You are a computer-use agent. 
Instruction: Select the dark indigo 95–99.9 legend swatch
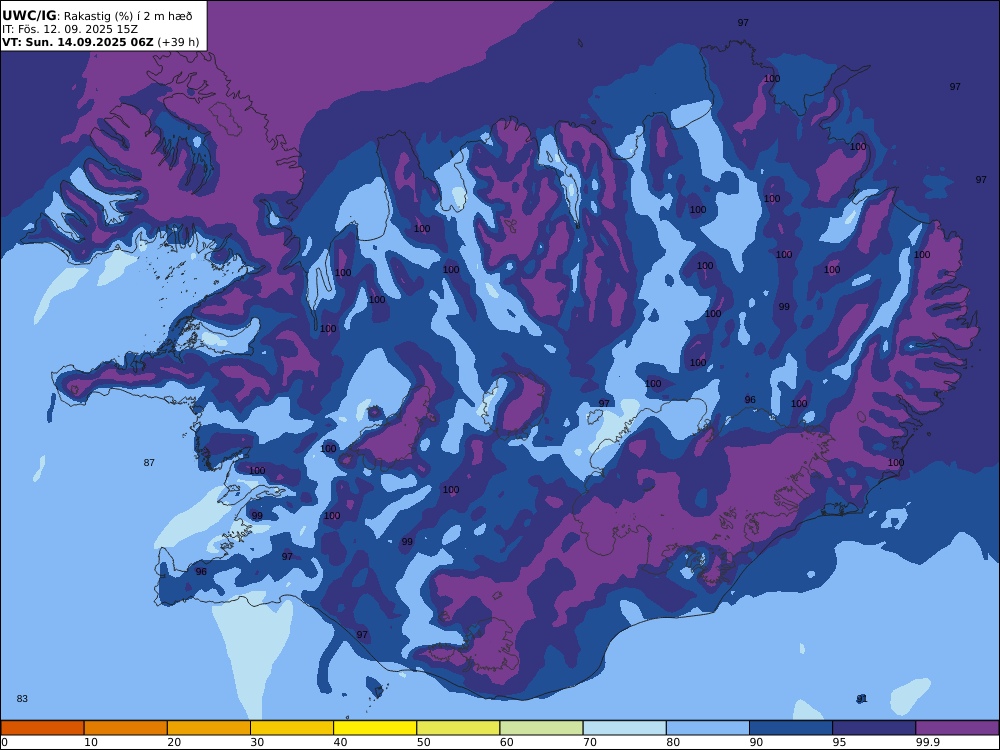coord(874,728)
